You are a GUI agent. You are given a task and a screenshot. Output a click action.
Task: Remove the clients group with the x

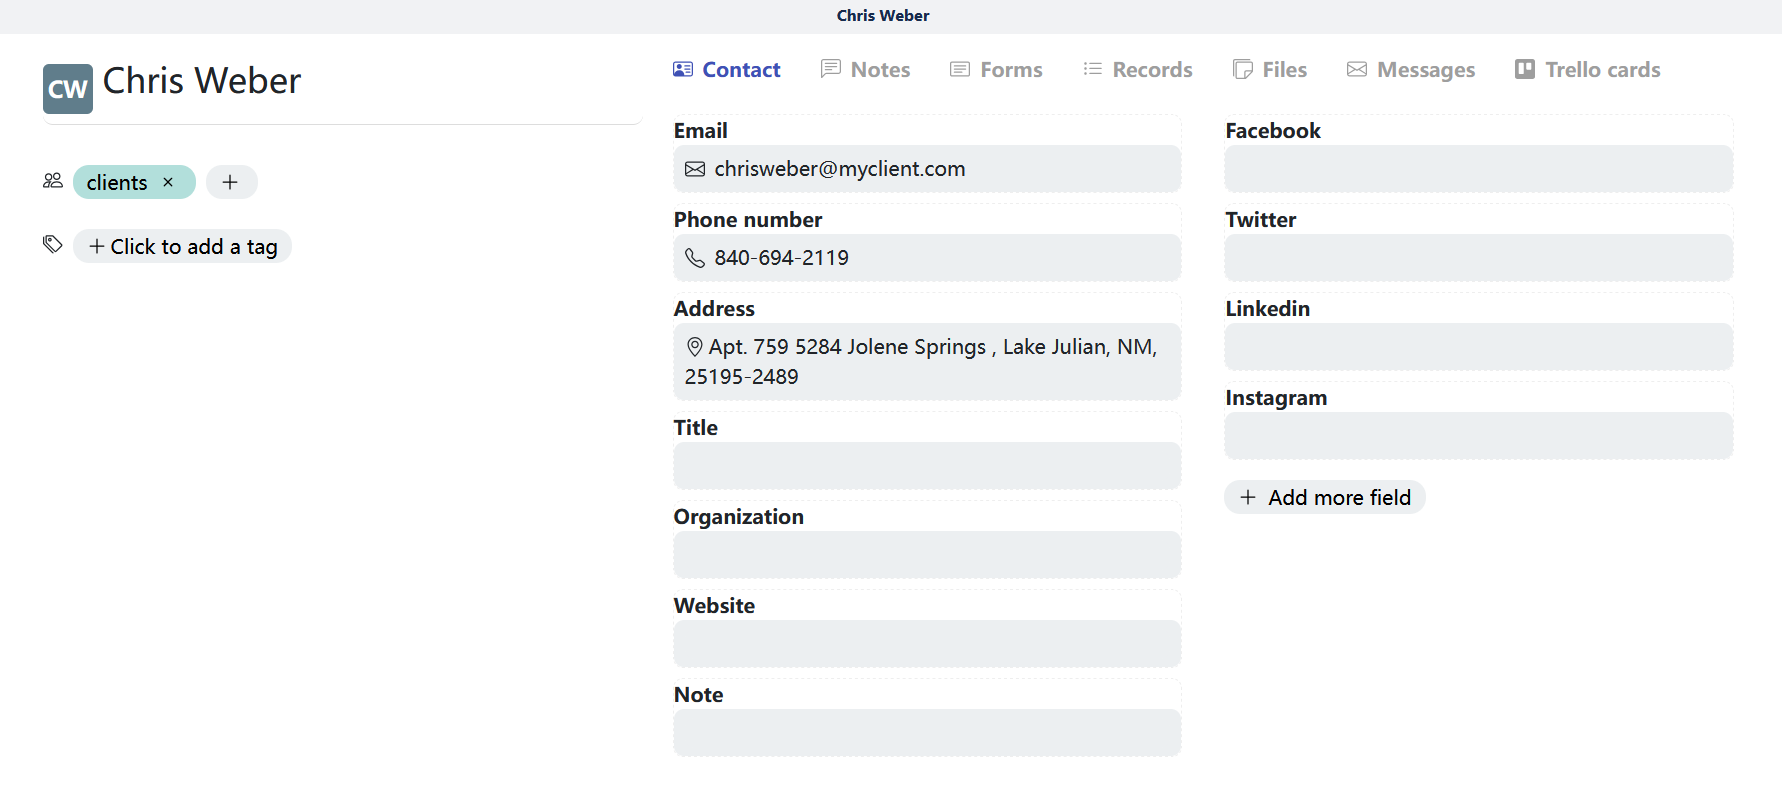pyautogui.click(x=168, y=182)
